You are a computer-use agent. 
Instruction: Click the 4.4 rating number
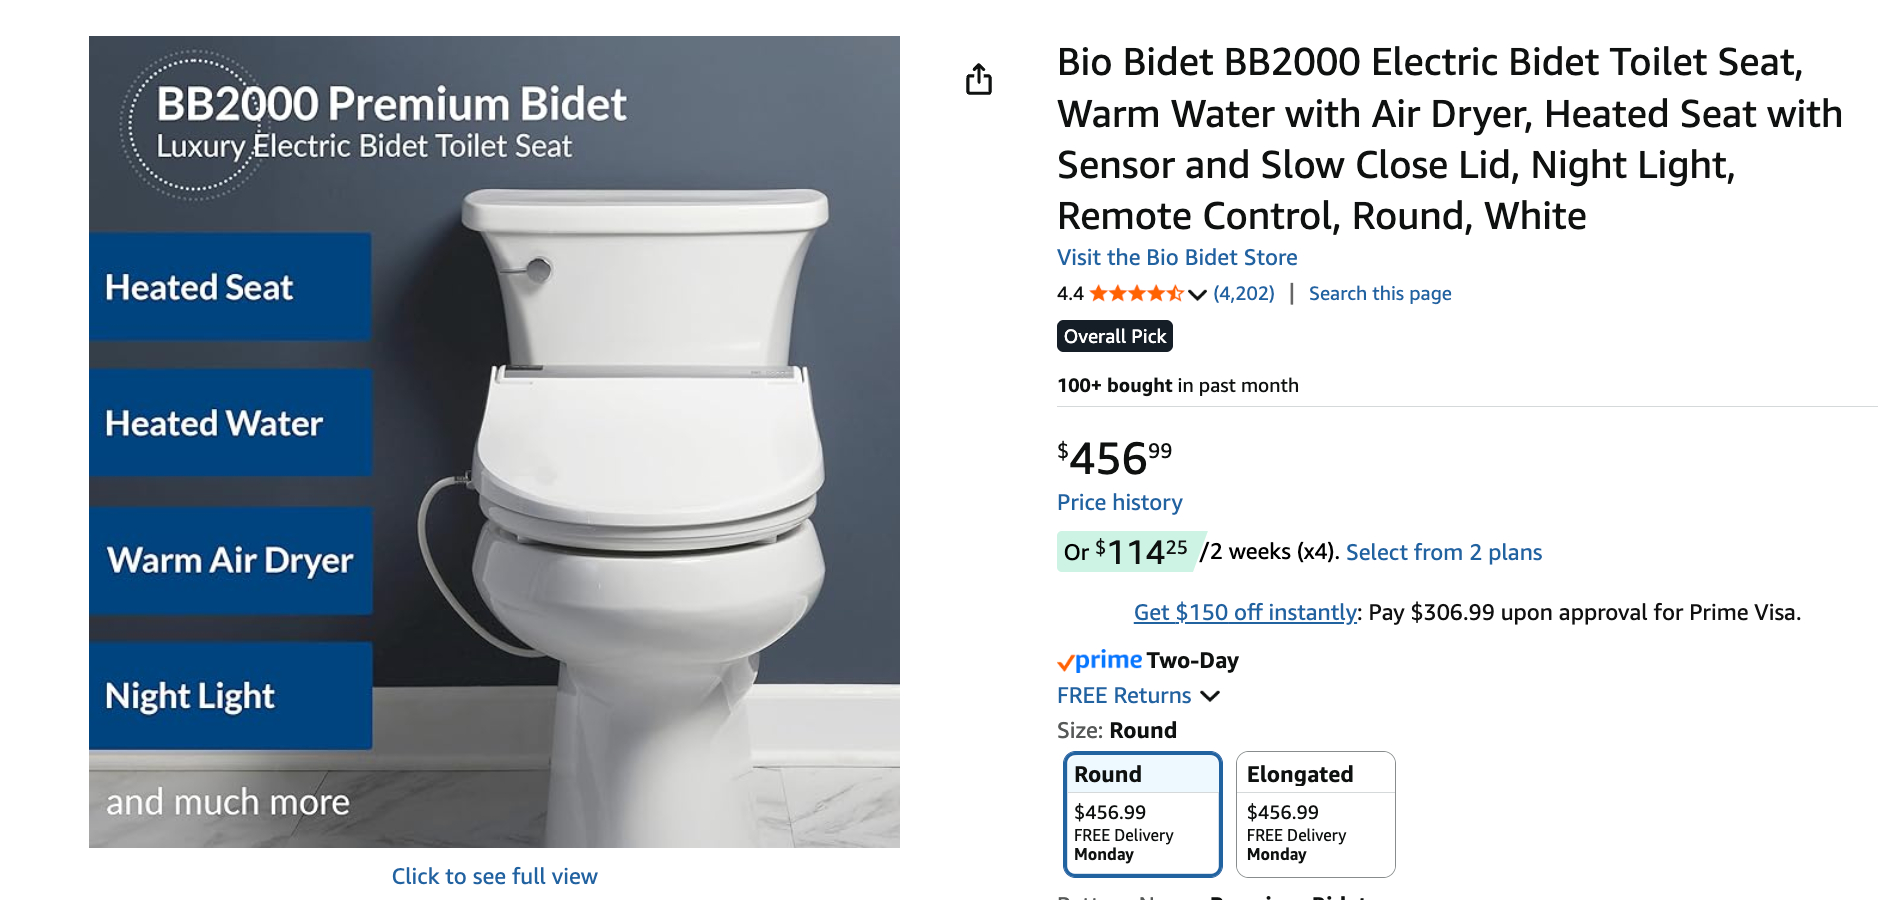pyautogui.click(x=1070, y=294)
